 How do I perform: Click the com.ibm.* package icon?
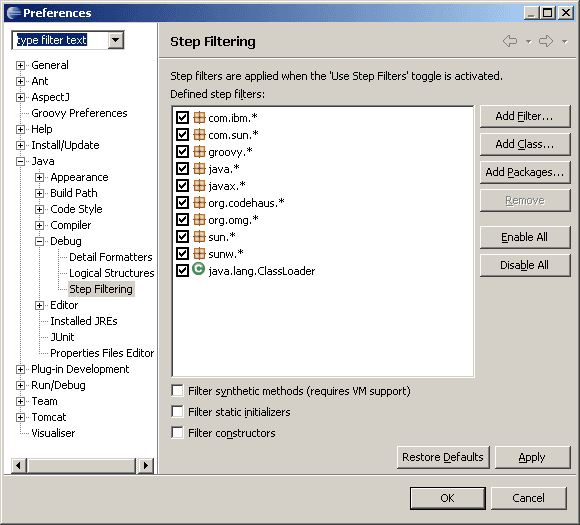(199, 118)
